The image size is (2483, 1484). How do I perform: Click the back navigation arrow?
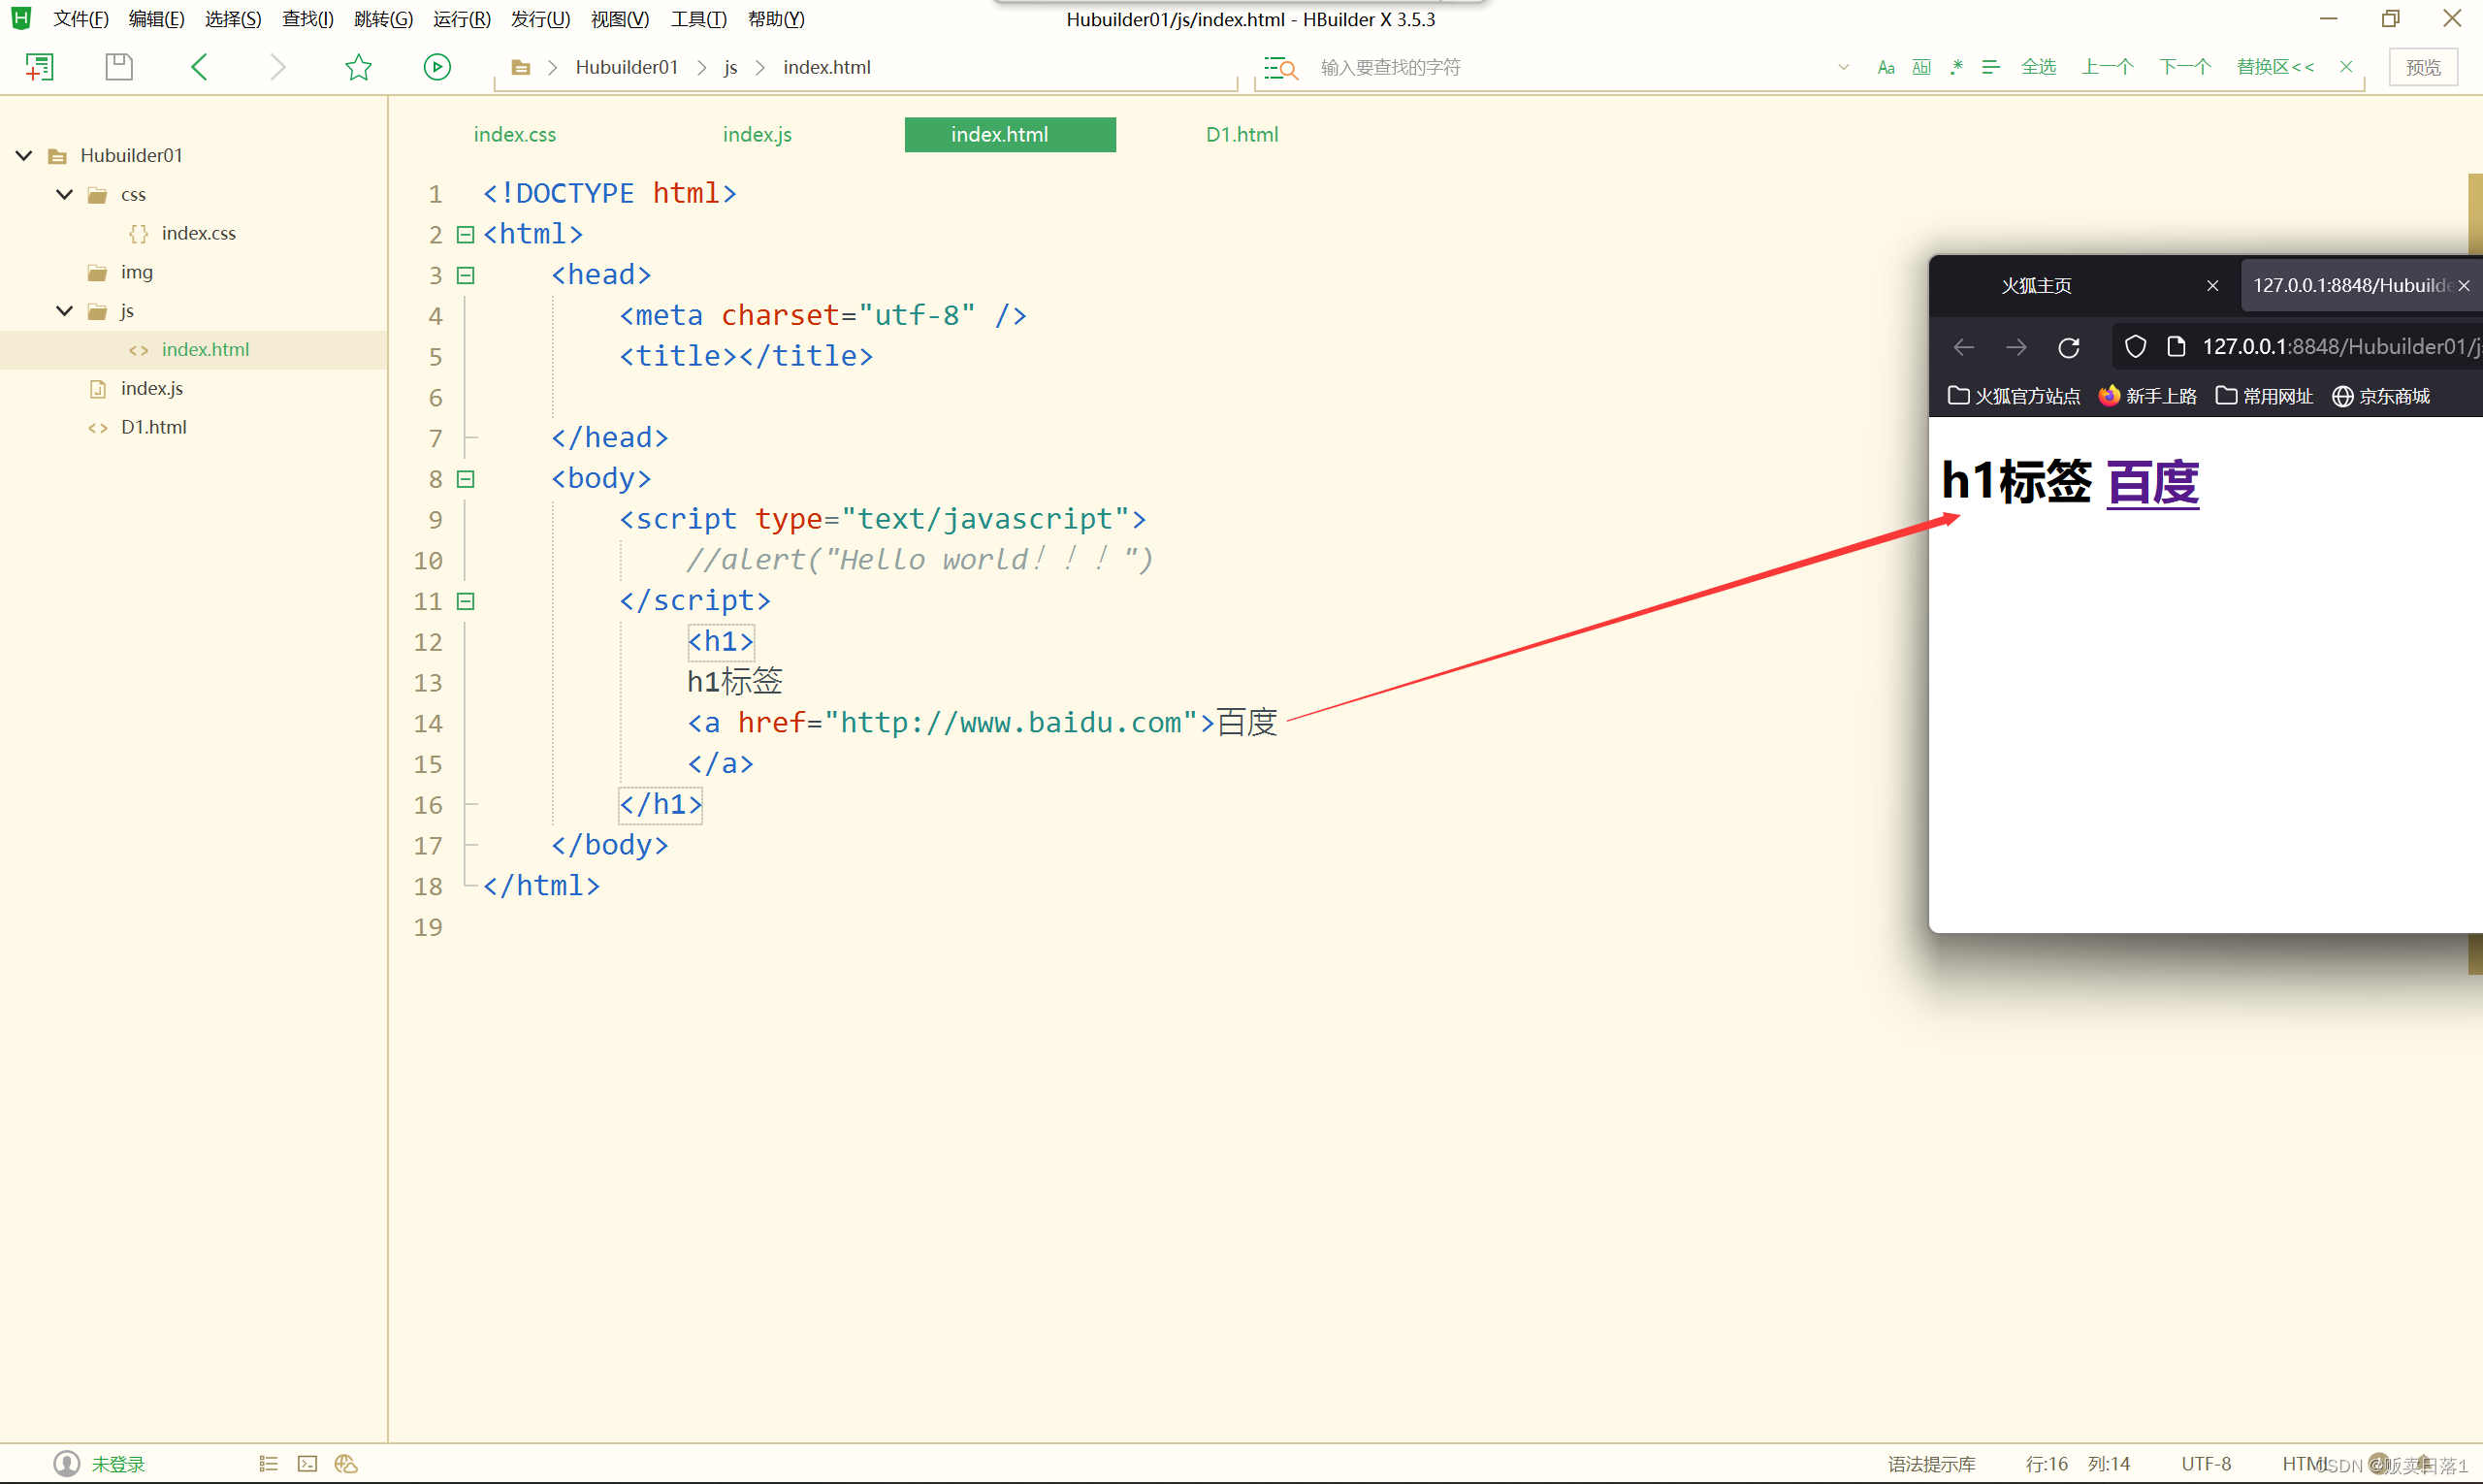[199, 67]
